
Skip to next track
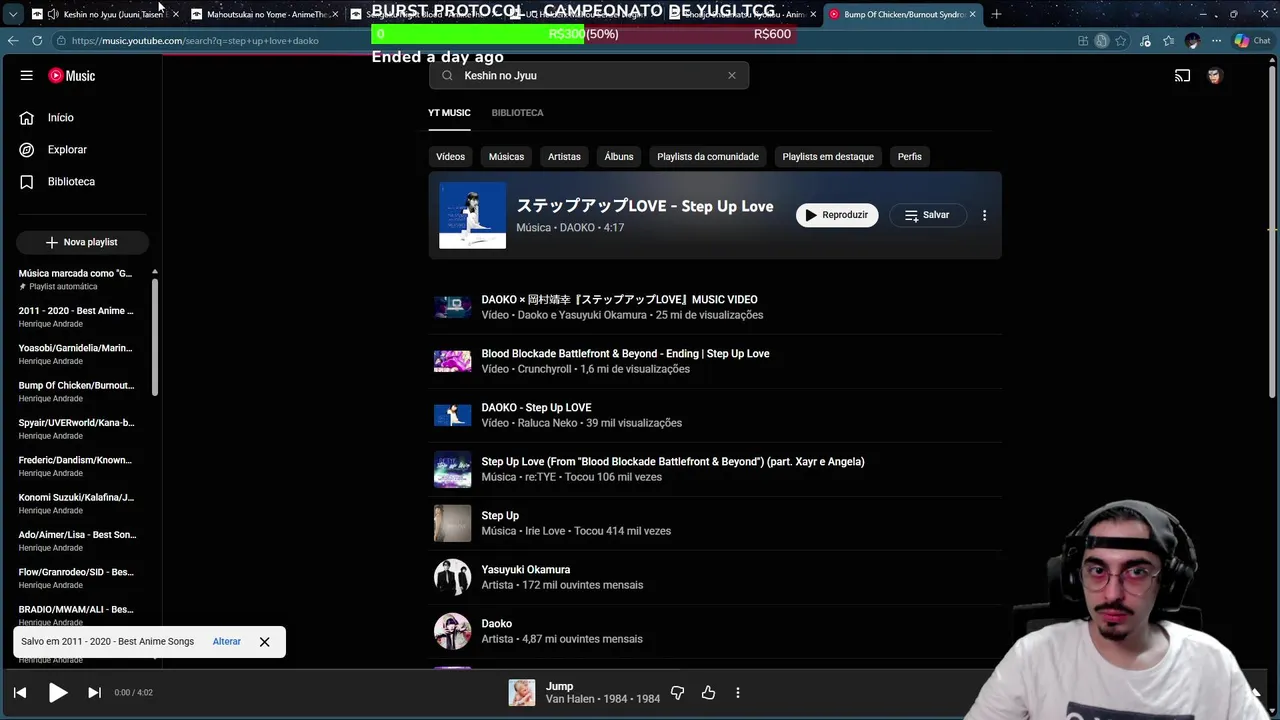[x=94, y=692]
